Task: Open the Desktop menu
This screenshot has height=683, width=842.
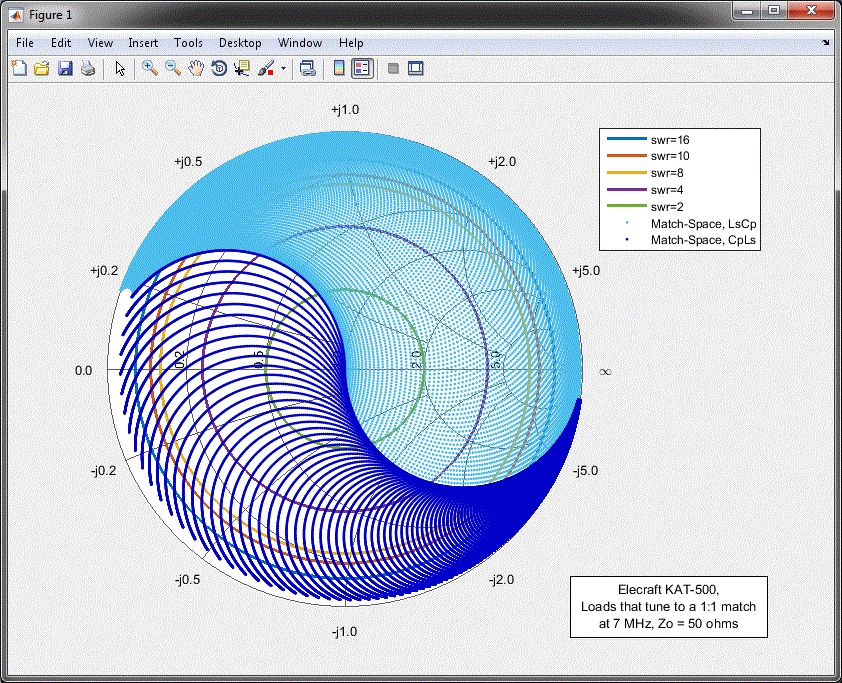Action: coord(240,43)
